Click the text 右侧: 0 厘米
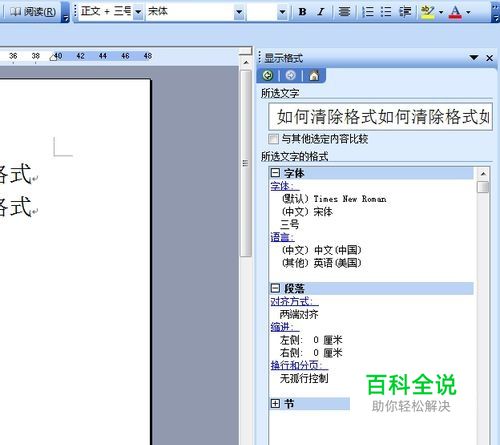Image resolution: width=500 pixels, height=445 pixels. (x=311, y=353)
